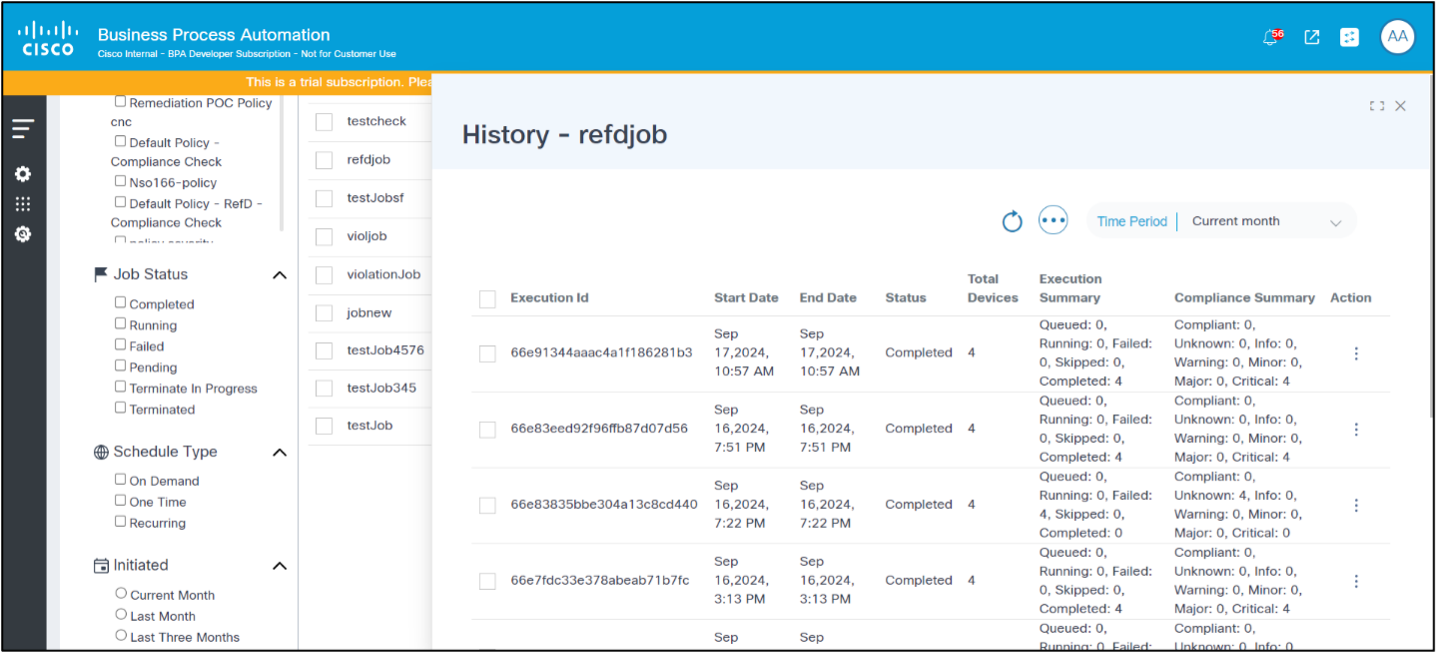Tick the checkbox for the testcheck job
Image resolution: width=1439 pixels, height=656 pixels.
pos(324,122)
